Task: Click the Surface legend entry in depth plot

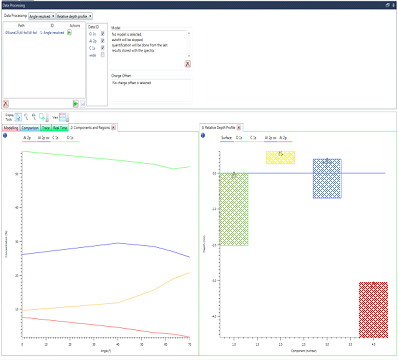Action: click(227, 139)
